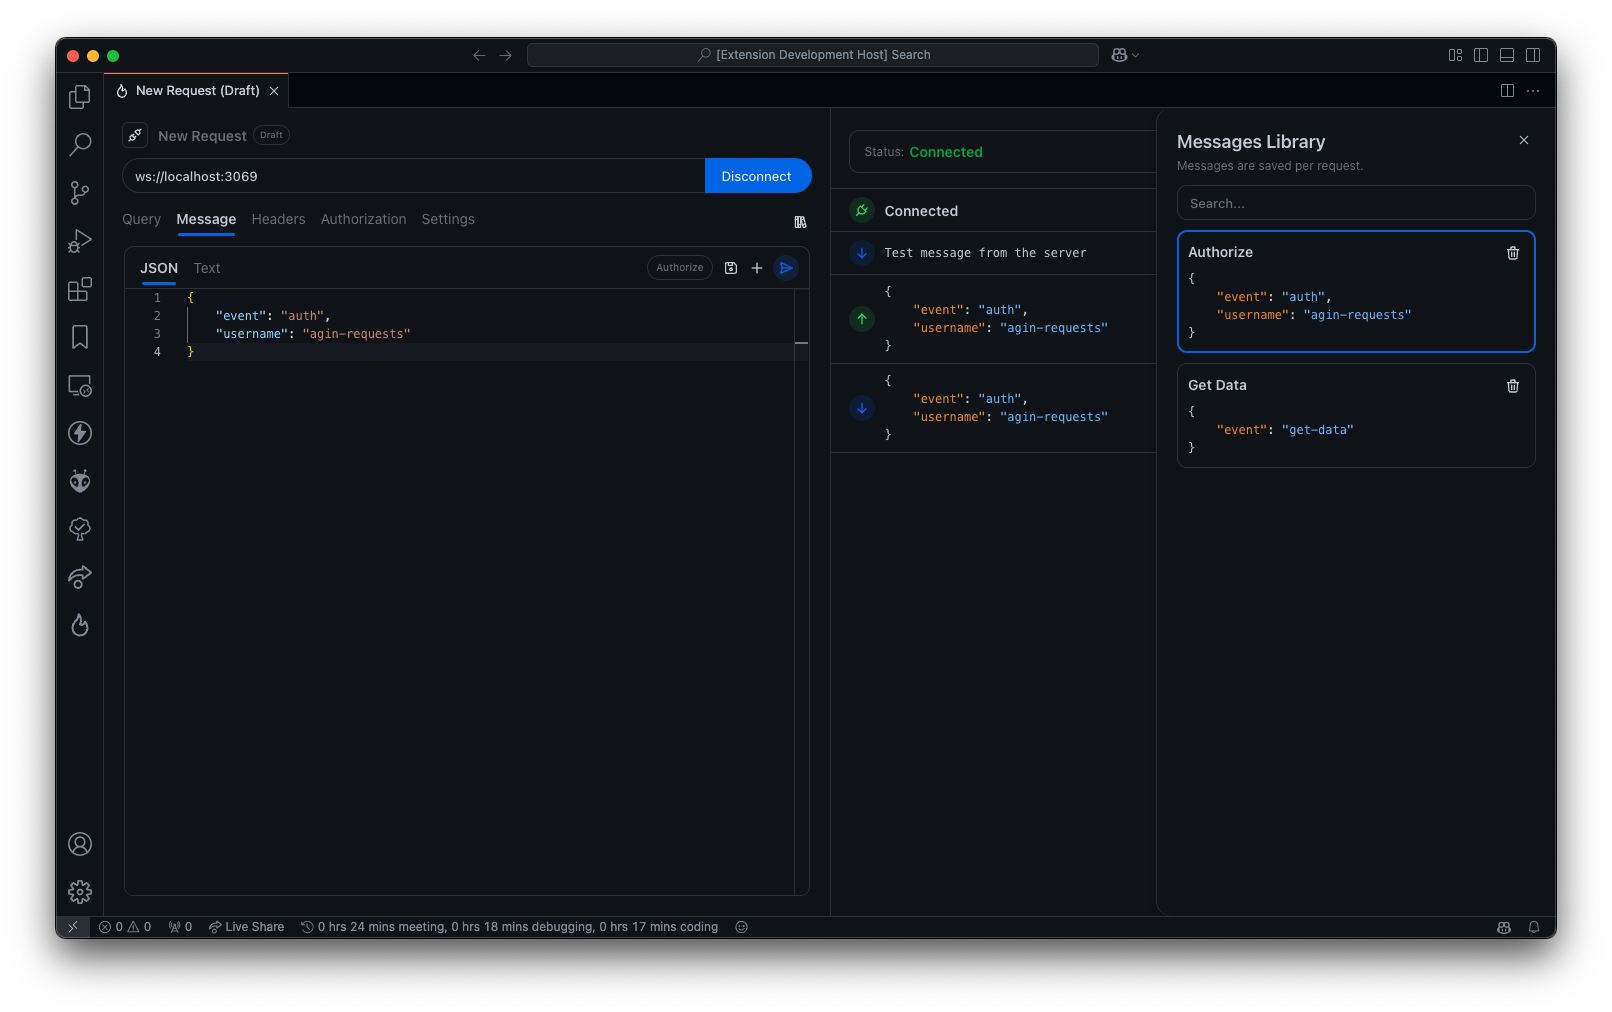Click the feedback smiley in status bar
Viewport: 1612px width, 1012px height.
point(742,927)
